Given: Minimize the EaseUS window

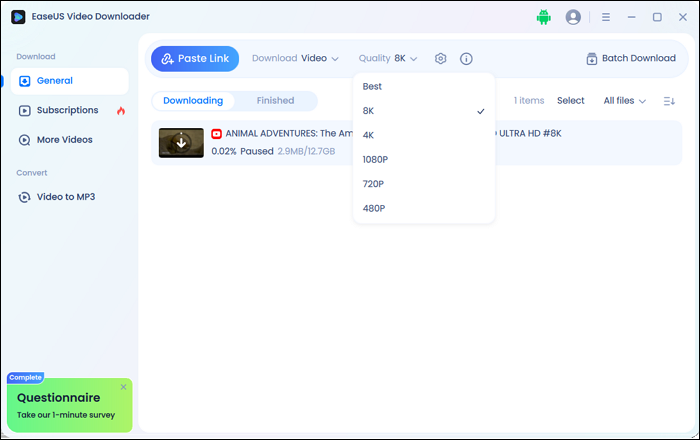Looking at the screenshot, I should coord(631,17).
